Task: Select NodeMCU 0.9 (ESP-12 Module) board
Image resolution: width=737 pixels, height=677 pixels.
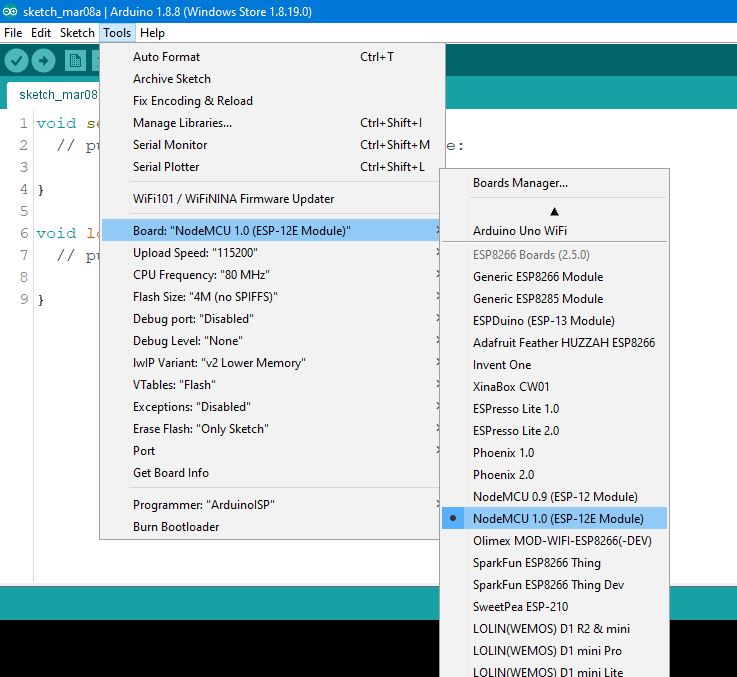Action: [555, 497]
